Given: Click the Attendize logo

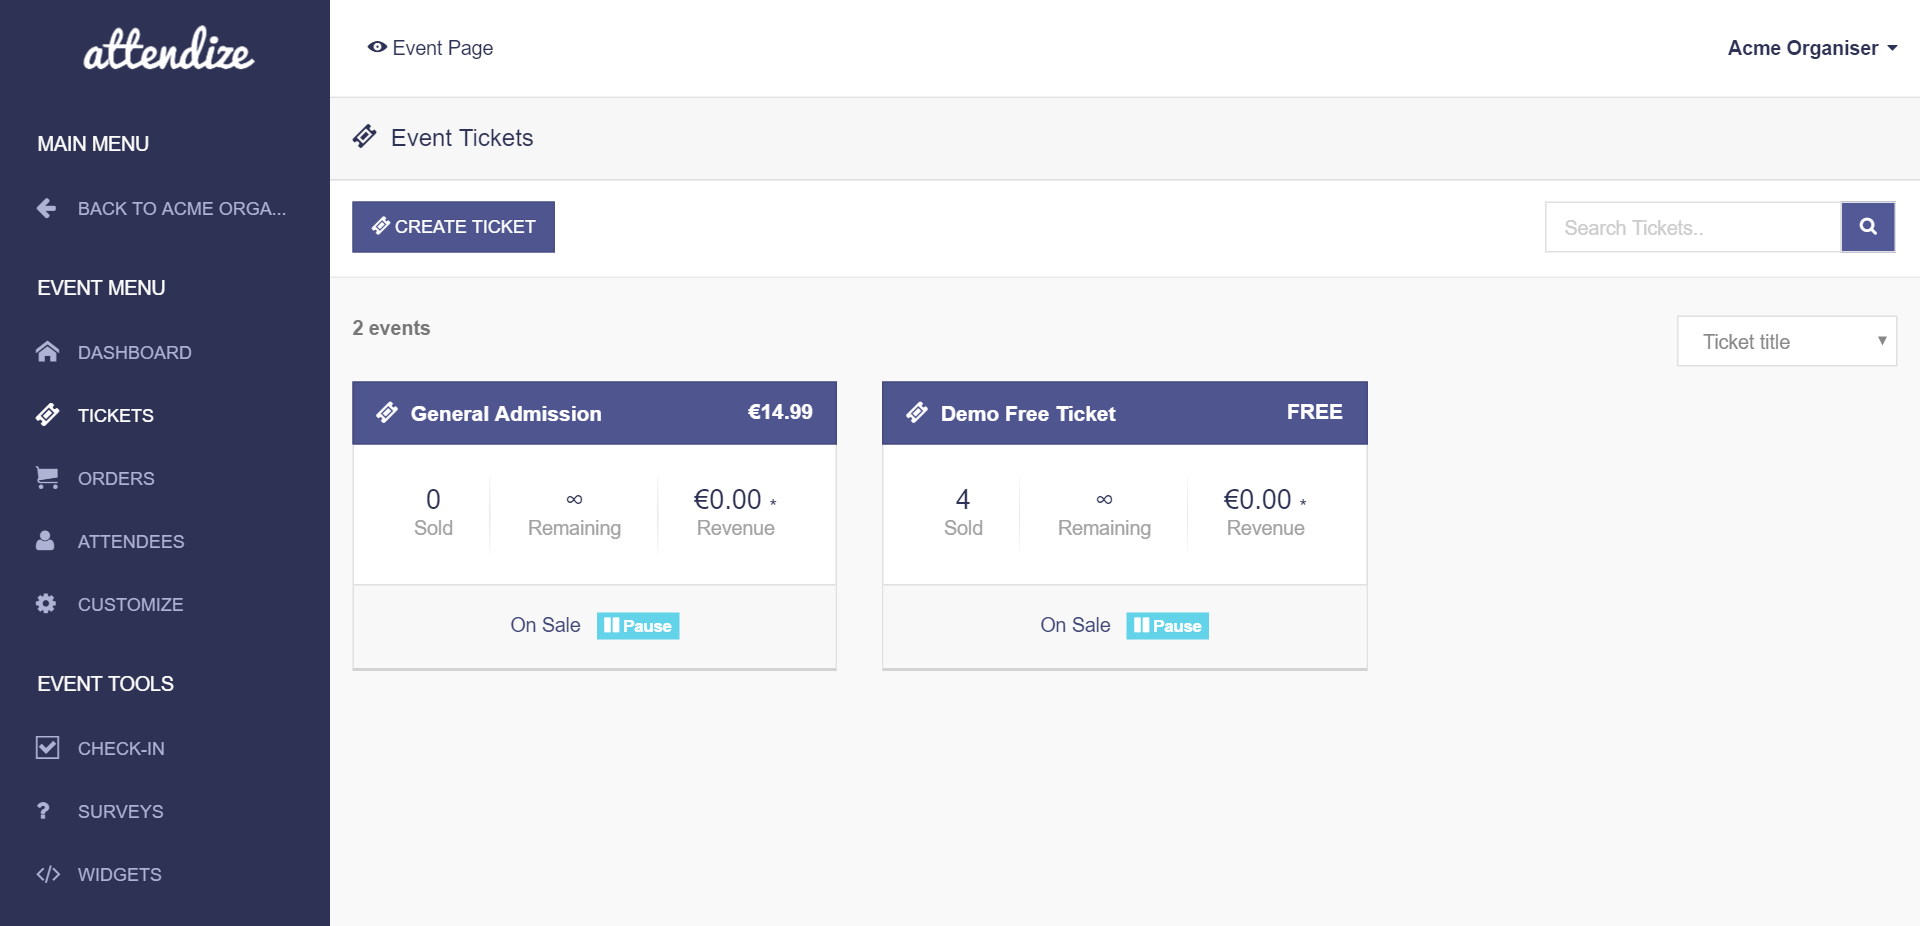Looking at the screenshot, I should point(168,50).
